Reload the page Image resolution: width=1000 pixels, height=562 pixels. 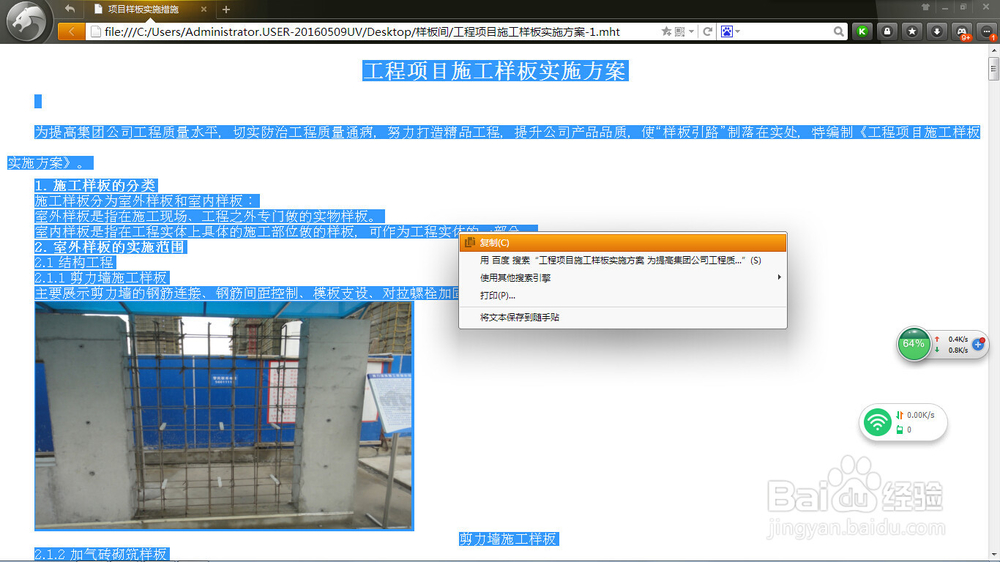pyautogui.click(x=707, y=31)
